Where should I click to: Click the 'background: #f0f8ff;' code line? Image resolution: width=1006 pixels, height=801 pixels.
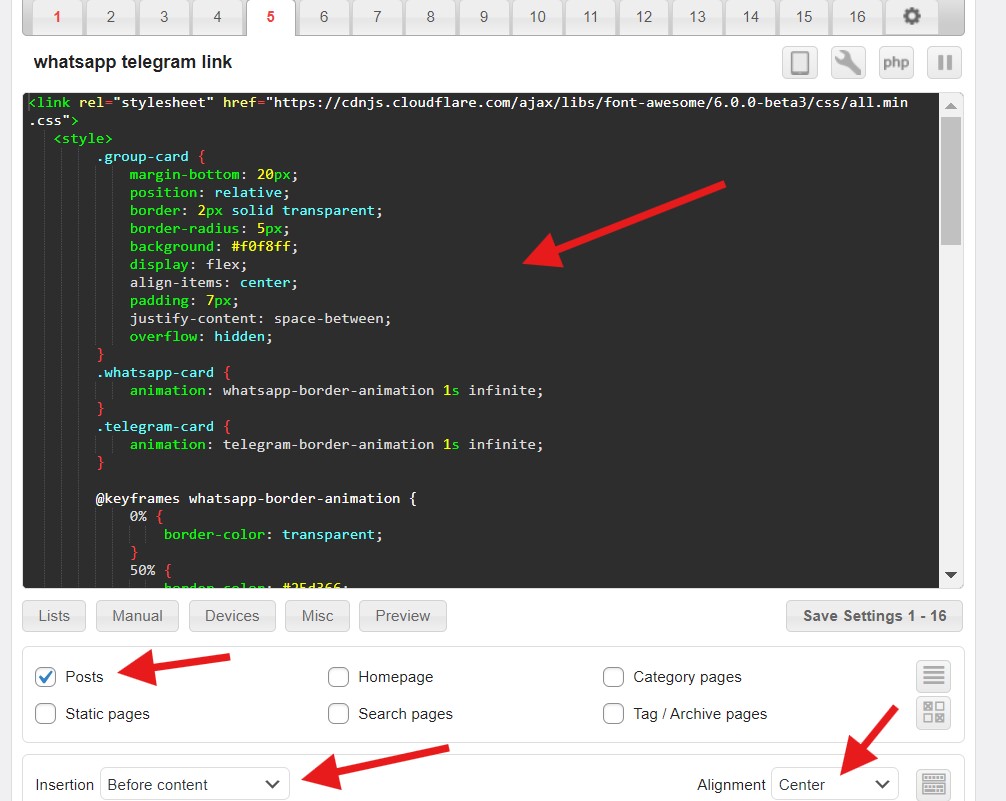point(214,246)
